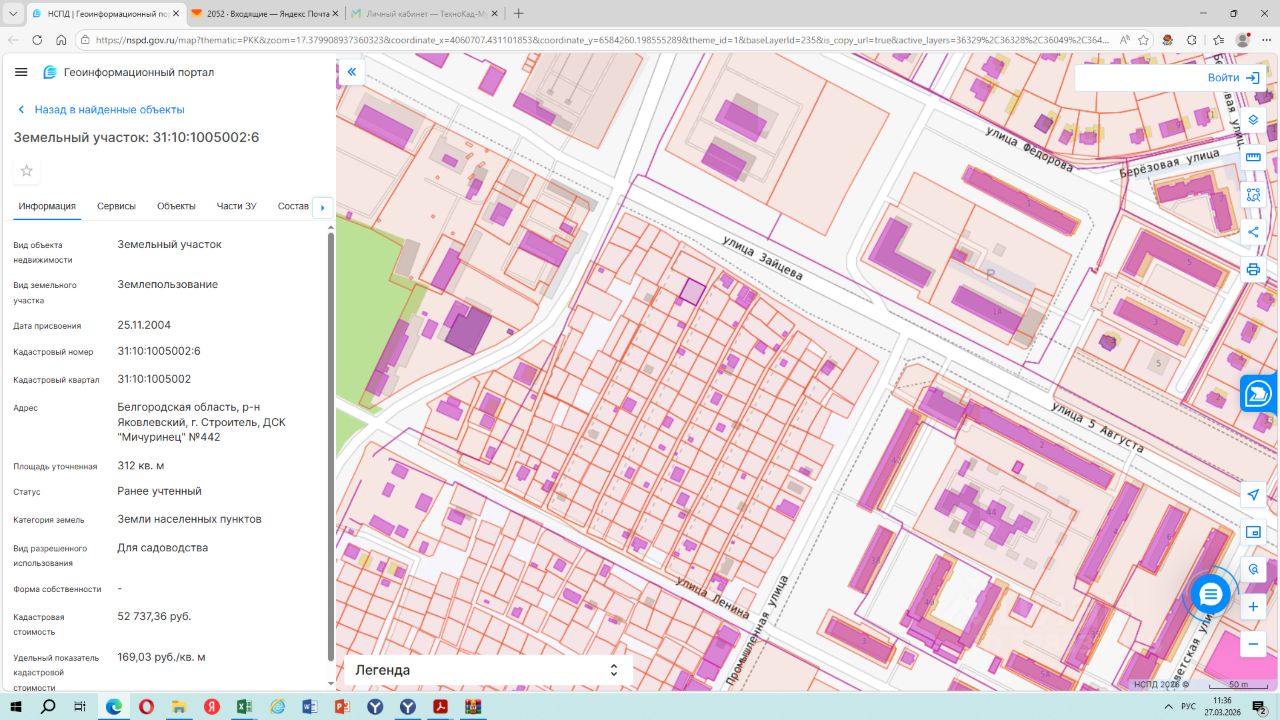Collapse the left info panel
1280x720 pixels.
(351, 72)
